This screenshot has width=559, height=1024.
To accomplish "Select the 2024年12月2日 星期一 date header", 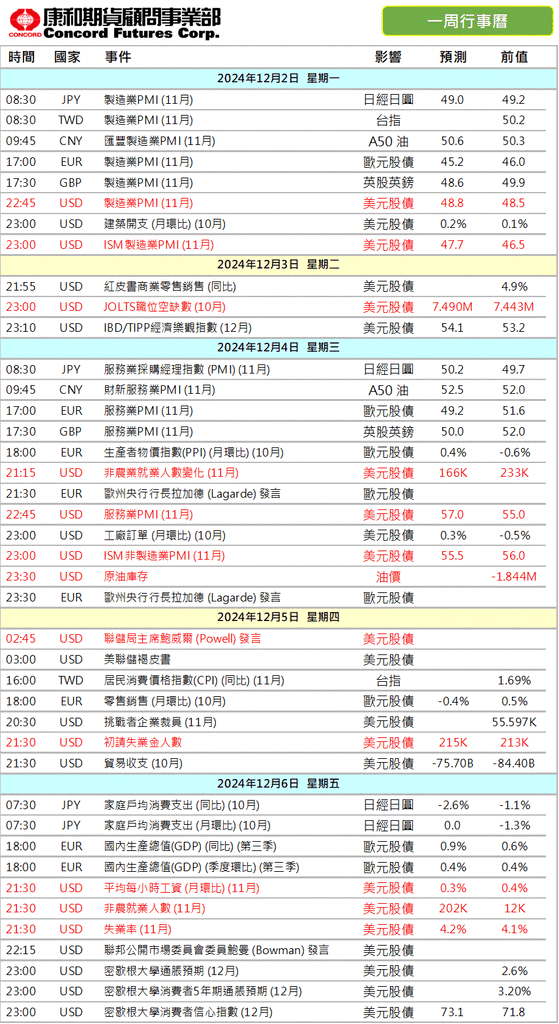I will 279,78.
